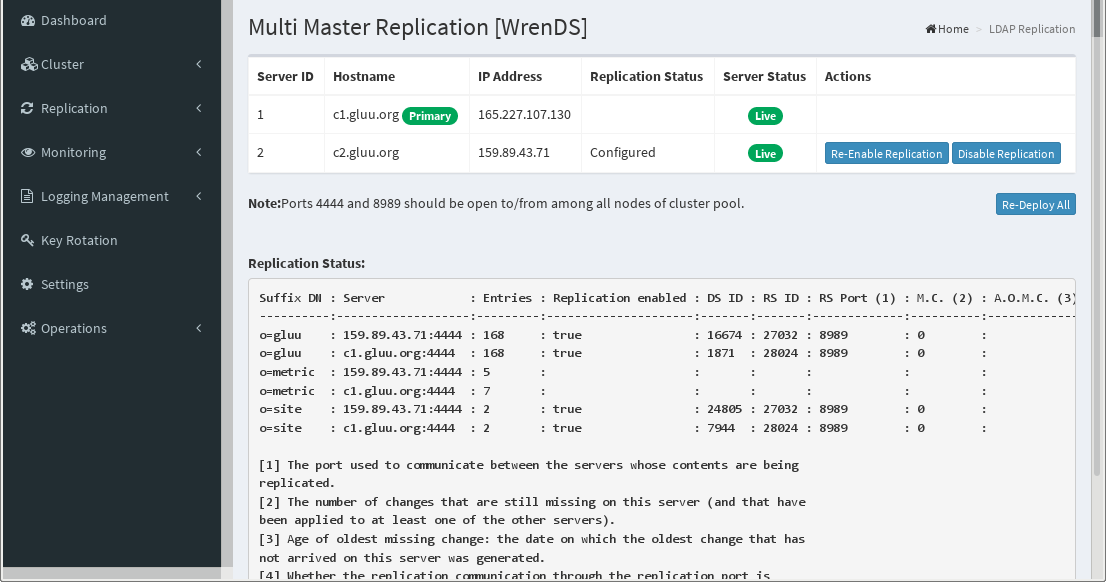1106x582 pixels.
Task: Expand the Cluster menu chevron
Action: (199, 64)
